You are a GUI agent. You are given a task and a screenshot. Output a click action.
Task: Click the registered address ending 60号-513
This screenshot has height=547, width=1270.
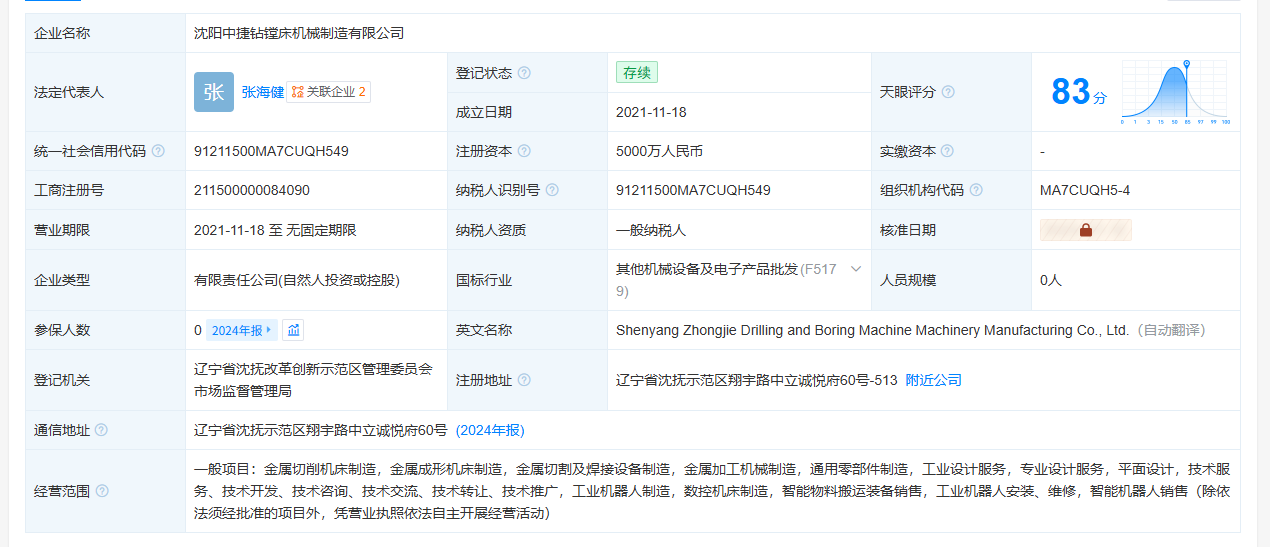coord(757,380)
